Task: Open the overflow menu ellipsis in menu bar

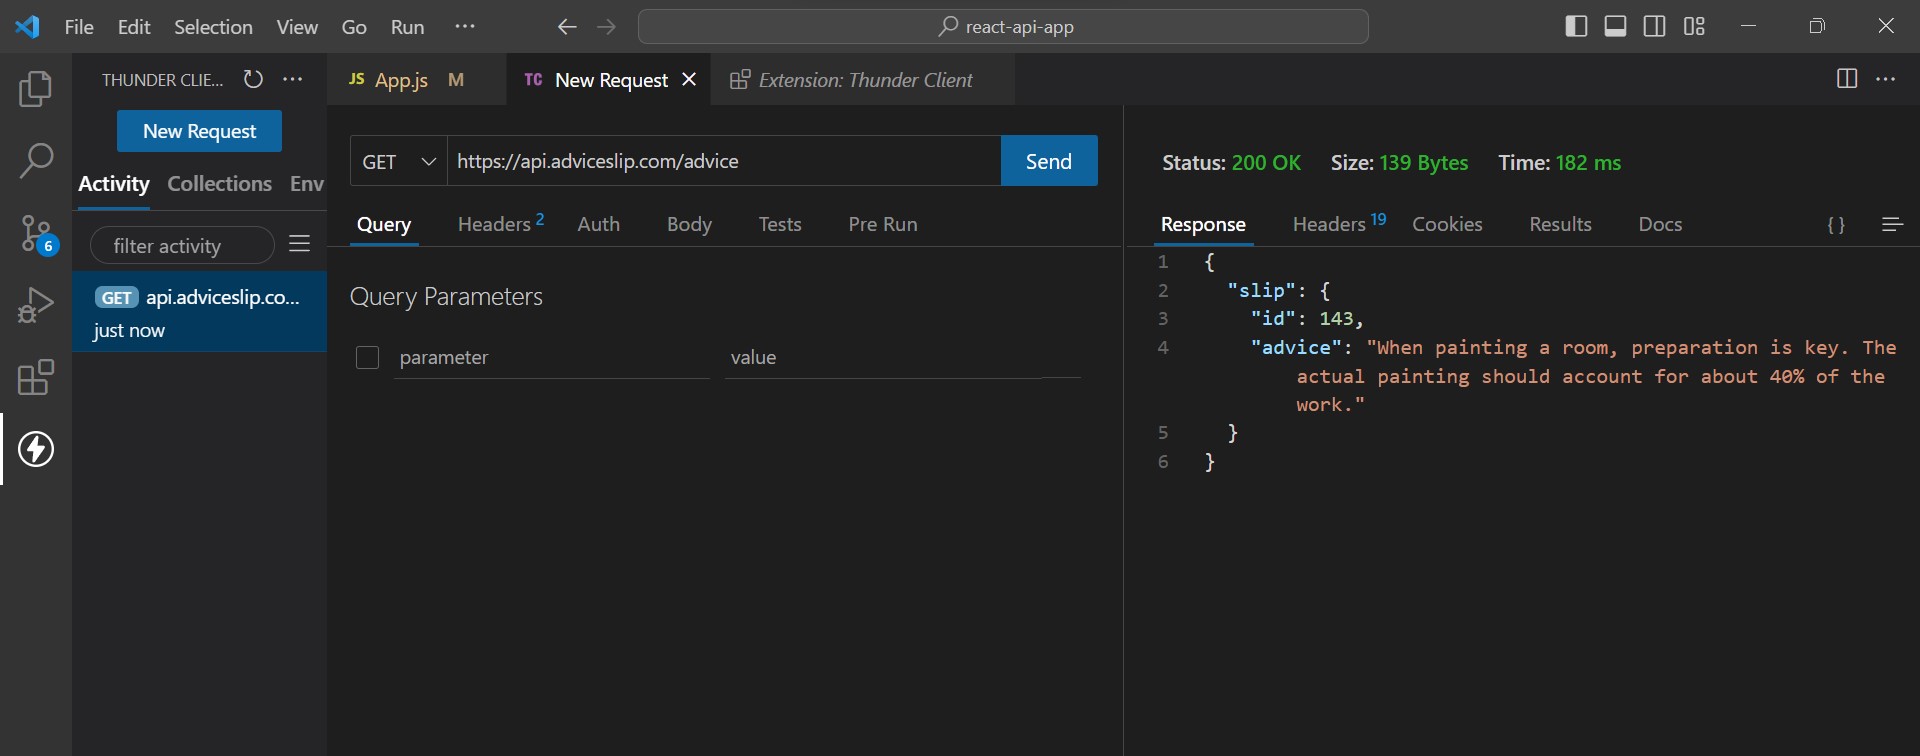Action: [465, 27]
